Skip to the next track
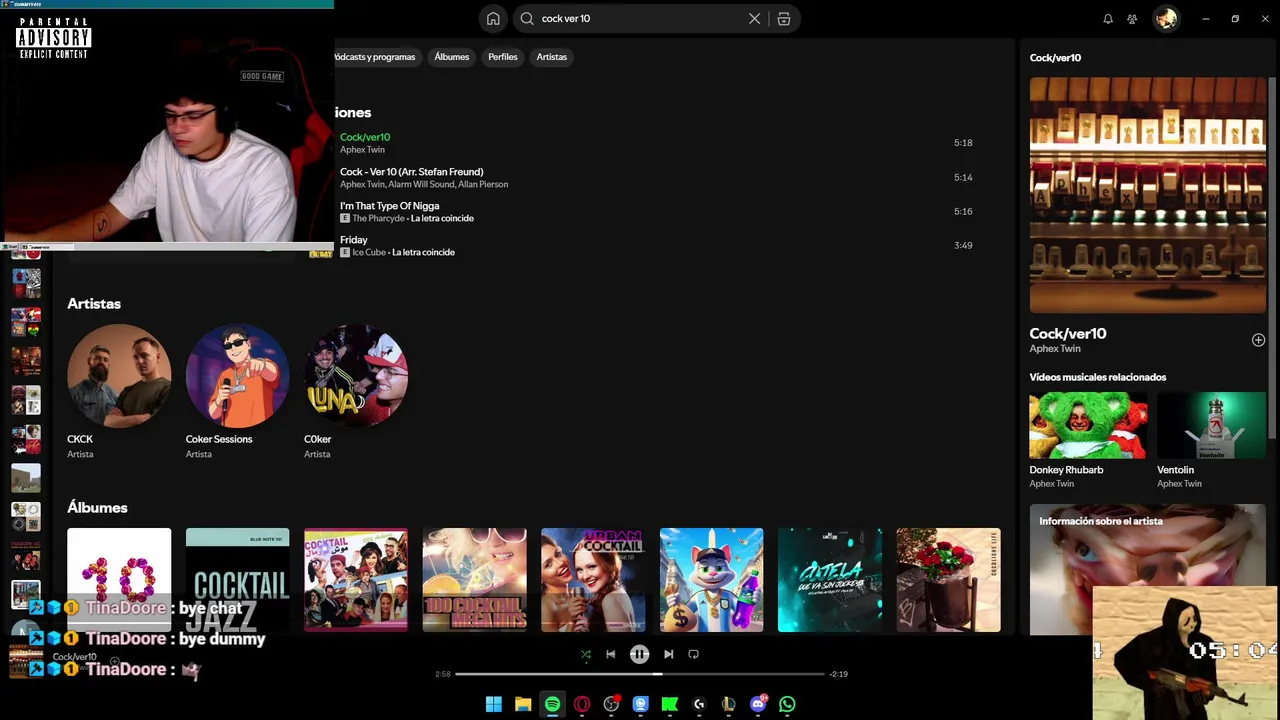The image size is (1280, 720). point(669,654)
